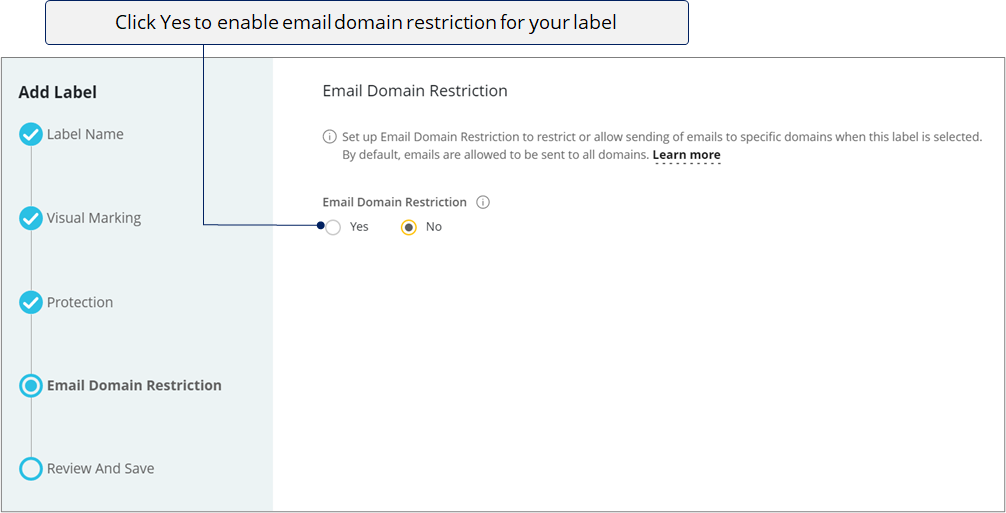Click the Visual Marking completed checkmark icon
Viewport: 1006px width, 513px height.
(x=30, y=219)
